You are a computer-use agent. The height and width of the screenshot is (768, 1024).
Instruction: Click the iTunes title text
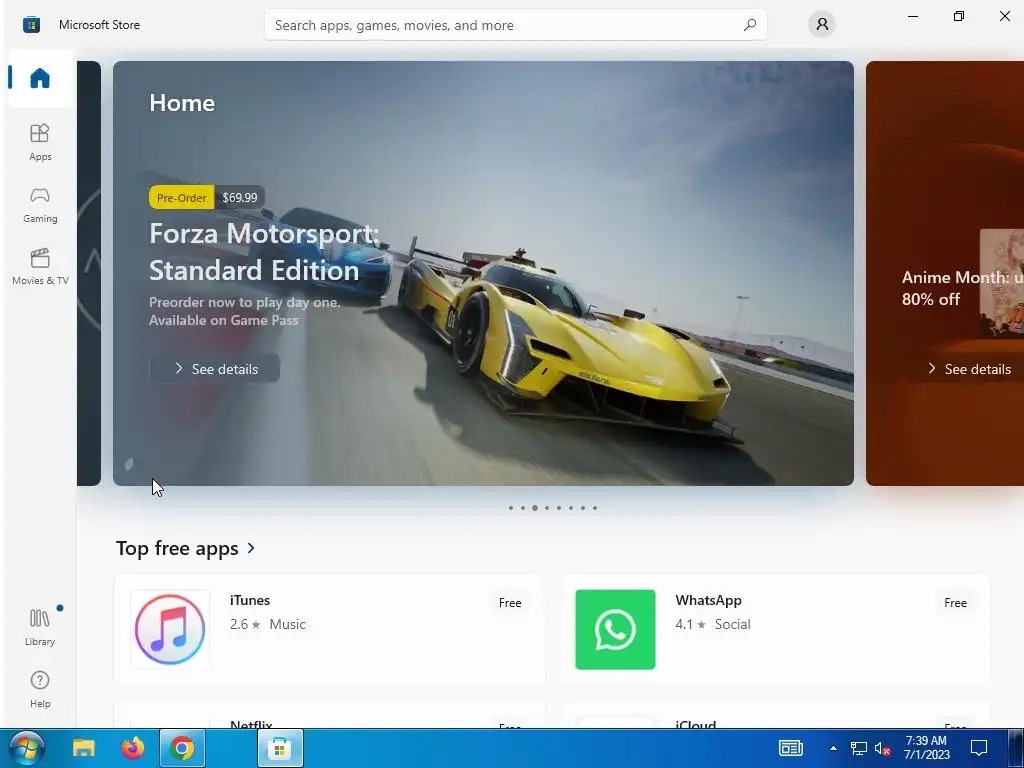(249, 600)
